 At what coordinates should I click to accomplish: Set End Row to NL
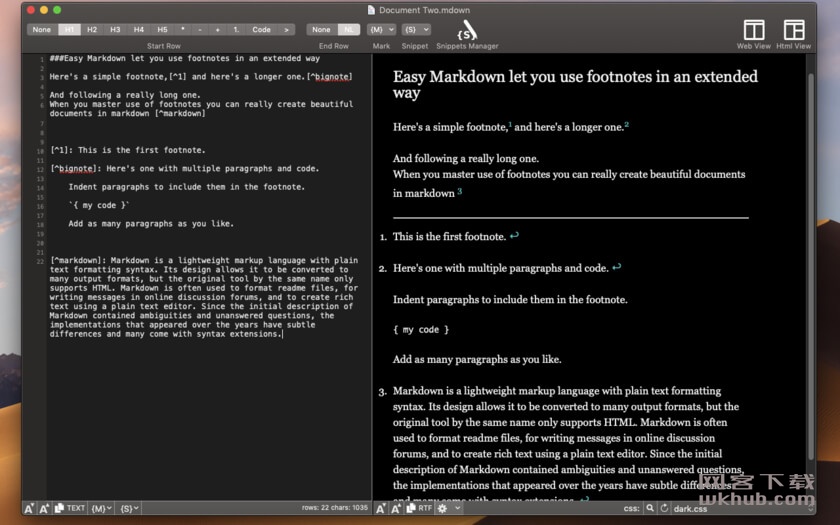point(349,29)
